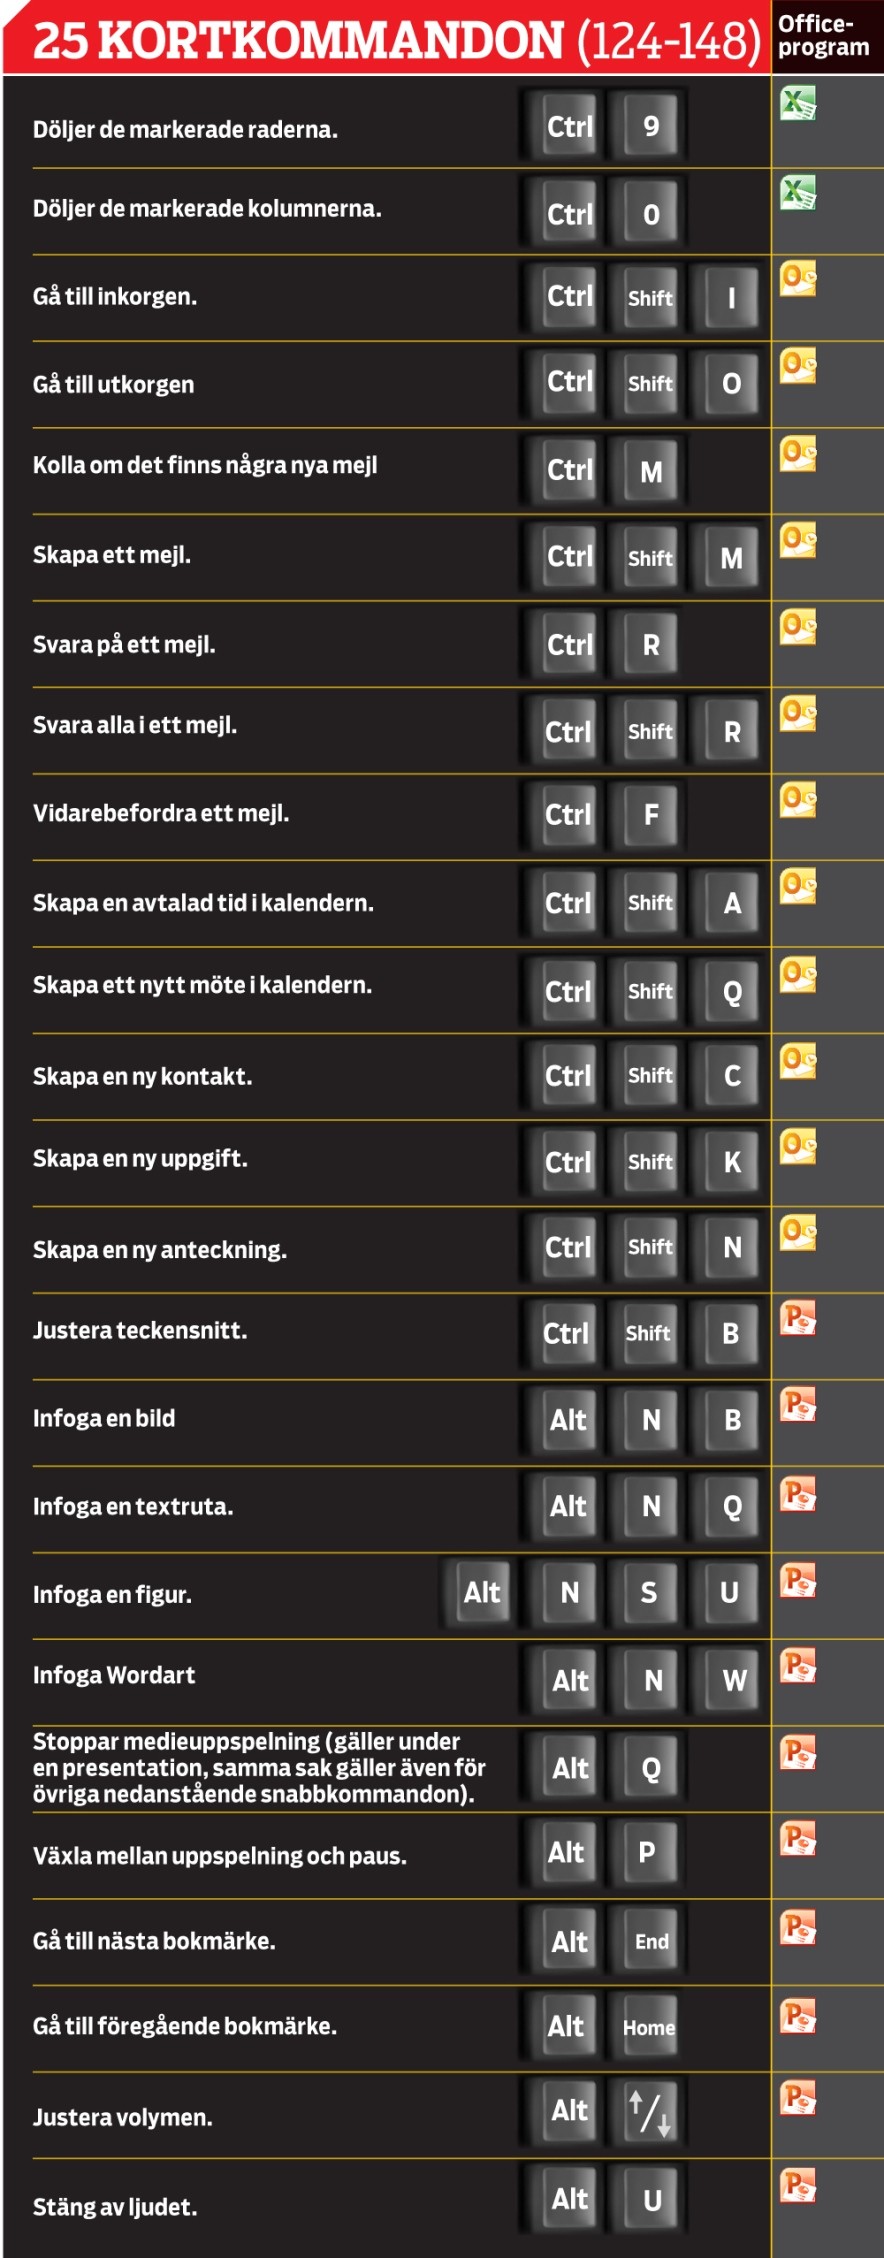884x2258 pixels.
Task: Click the W key in "Infoga Wordart" row
Action: [x=734, y=1681]
